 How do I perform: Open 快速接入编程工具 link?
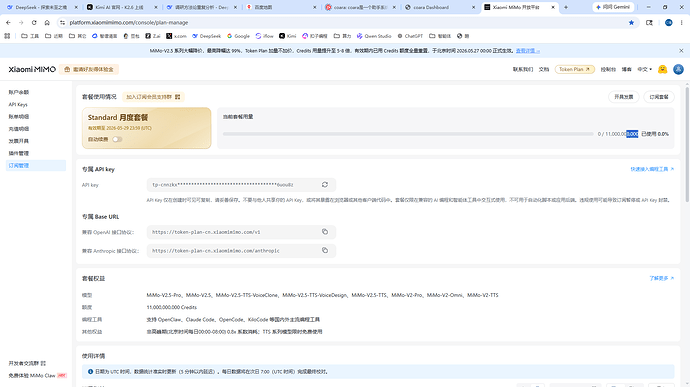(652, 169)
